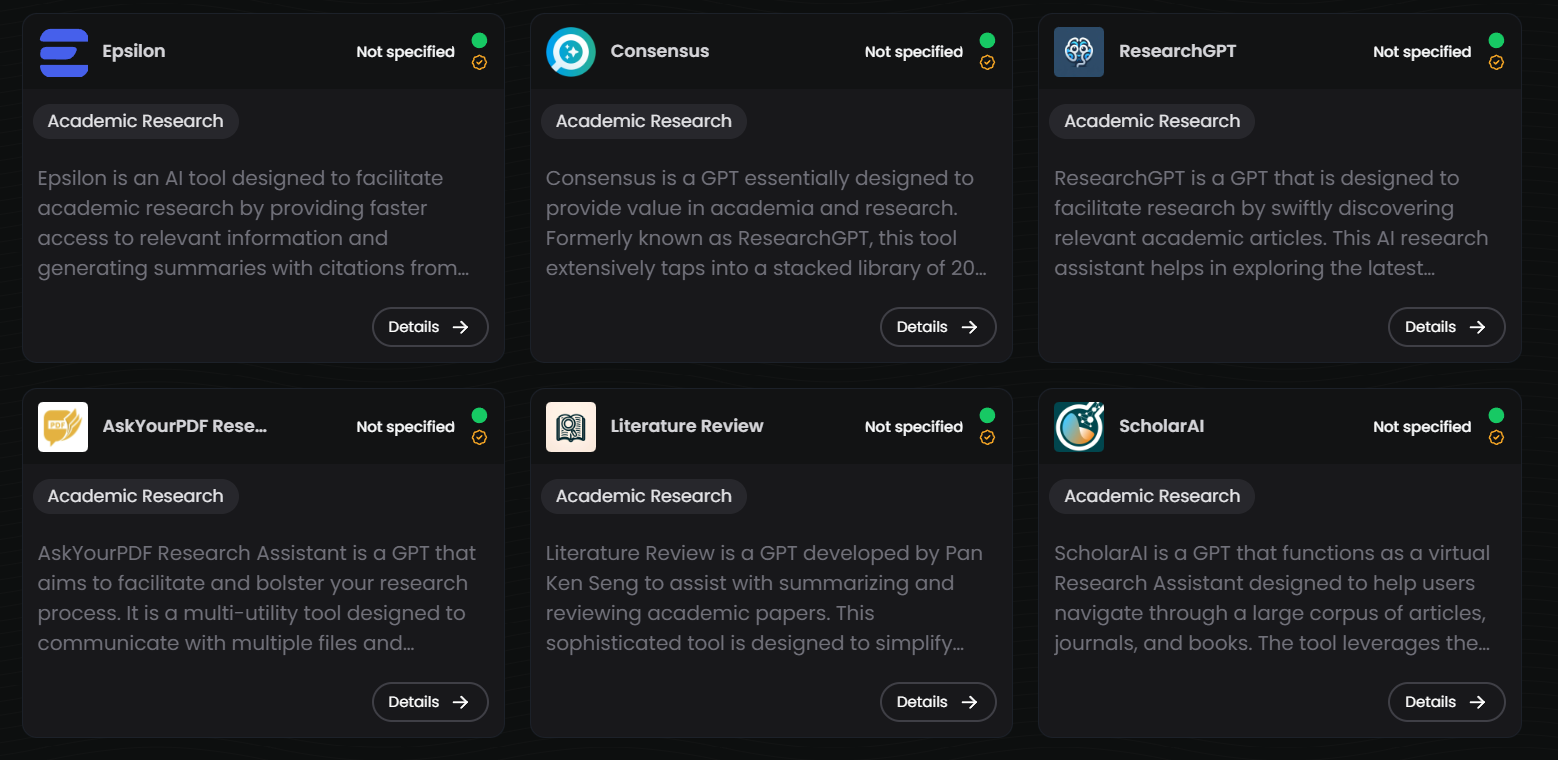
Task: Select Academic Research tag on Epsilon card
Action: pyautogui.click(x=136, y=121)
